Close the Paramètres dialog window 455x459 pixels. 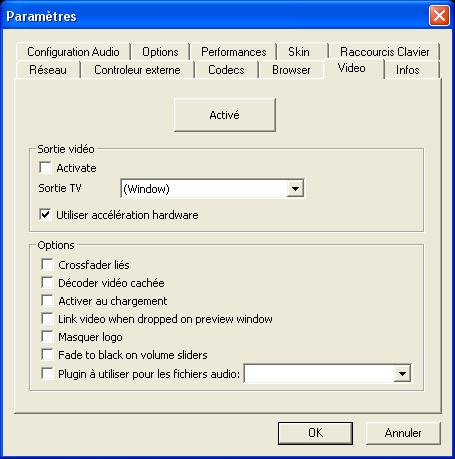(439, 16)
